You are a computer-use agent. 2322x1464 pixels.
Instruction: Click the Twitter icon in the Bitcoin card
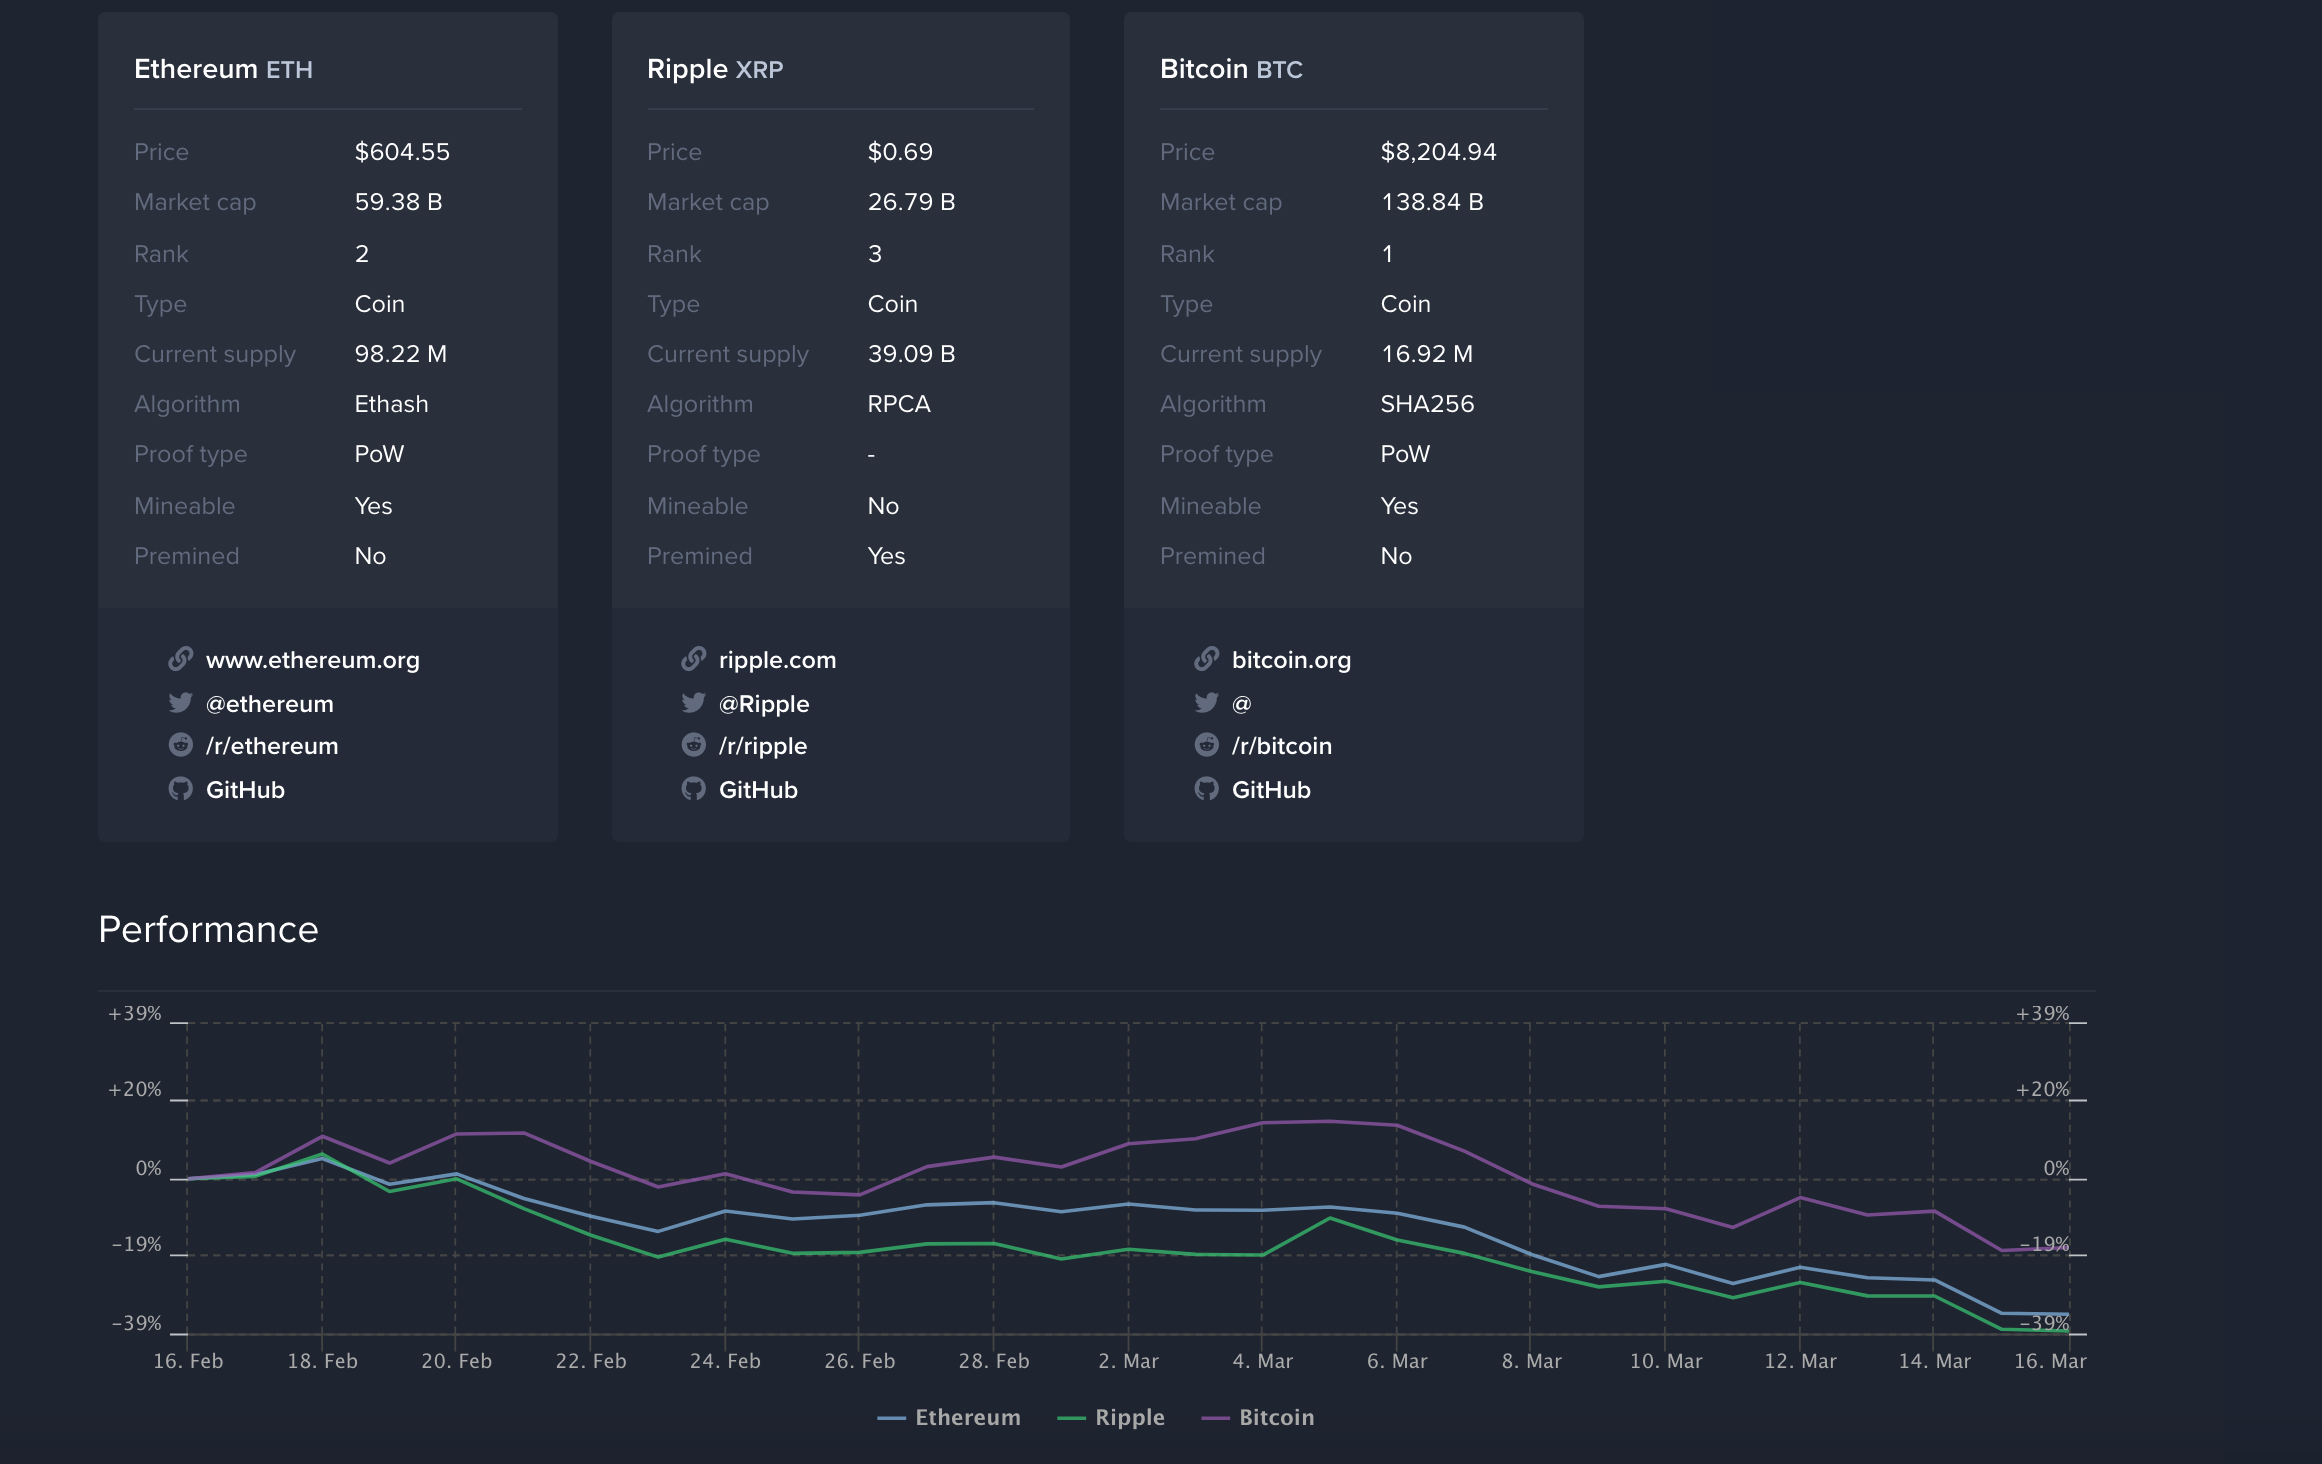[1207, 703]
